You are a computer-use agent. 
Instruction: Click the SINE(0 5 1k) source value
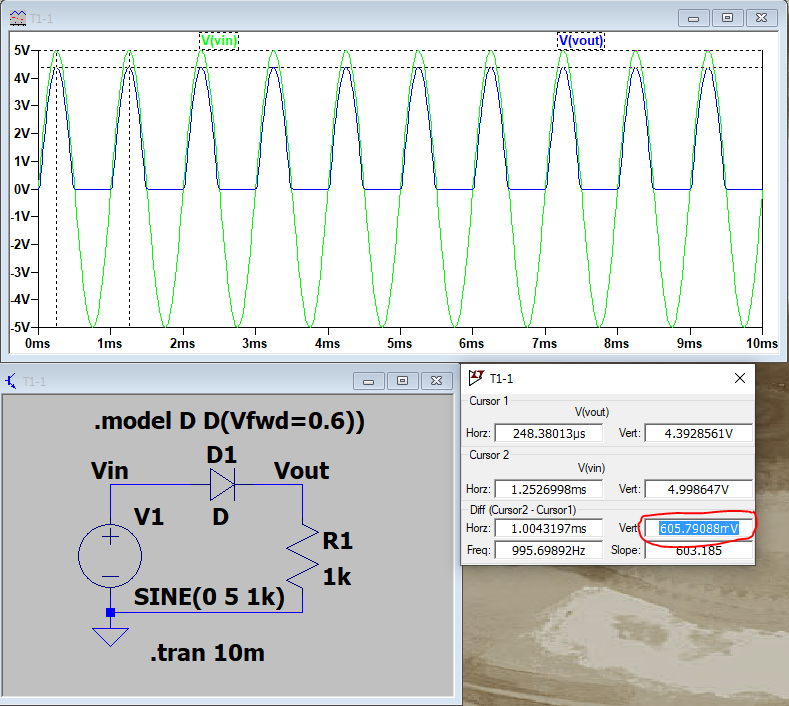(x=210, y=597)
